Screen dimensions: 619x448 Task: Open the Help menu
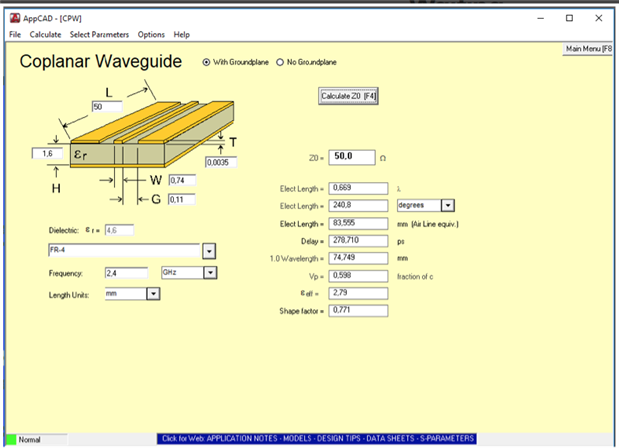pyautogui.click(x=182, y=35)
